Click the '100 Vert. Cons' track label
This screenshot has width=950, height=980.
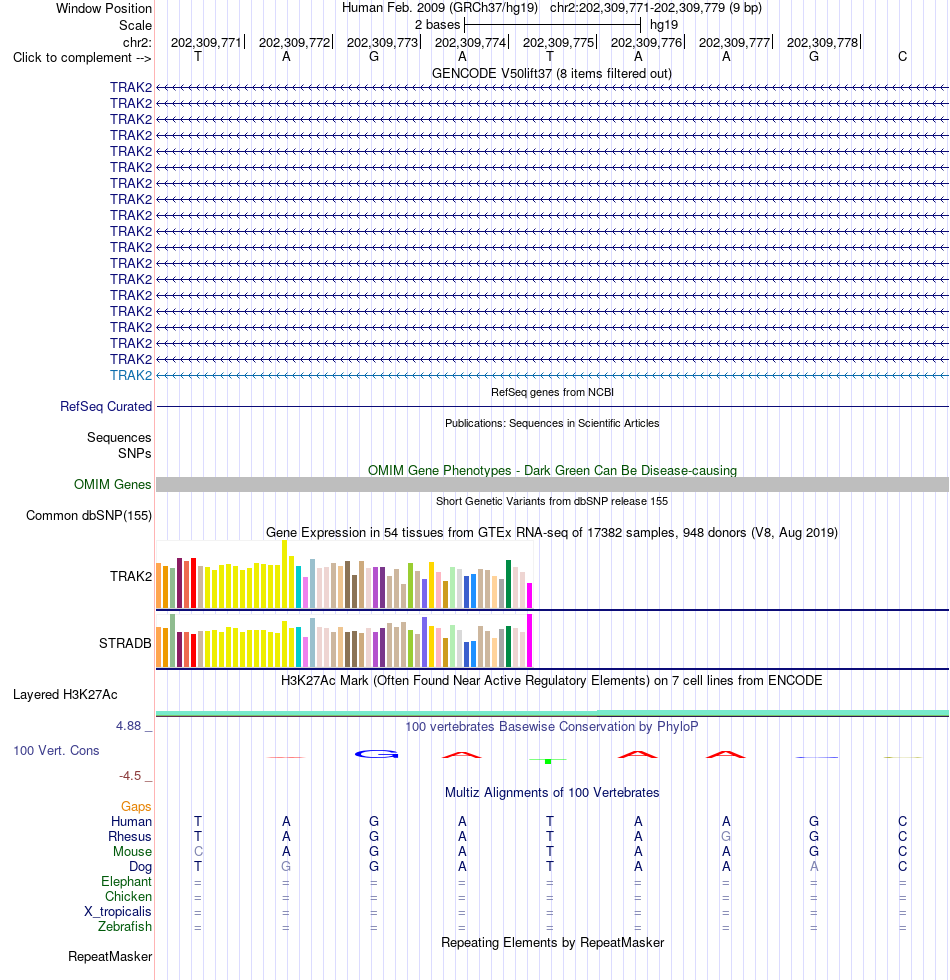(56, 751)
